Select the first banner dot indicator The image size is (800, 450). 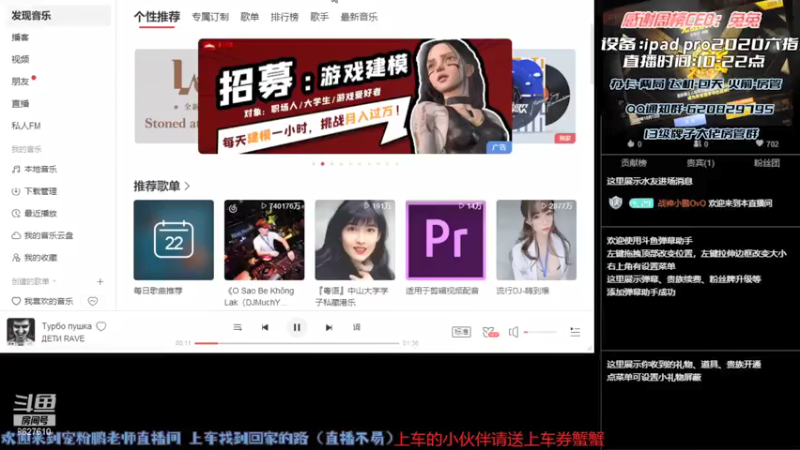click(313, 164)
